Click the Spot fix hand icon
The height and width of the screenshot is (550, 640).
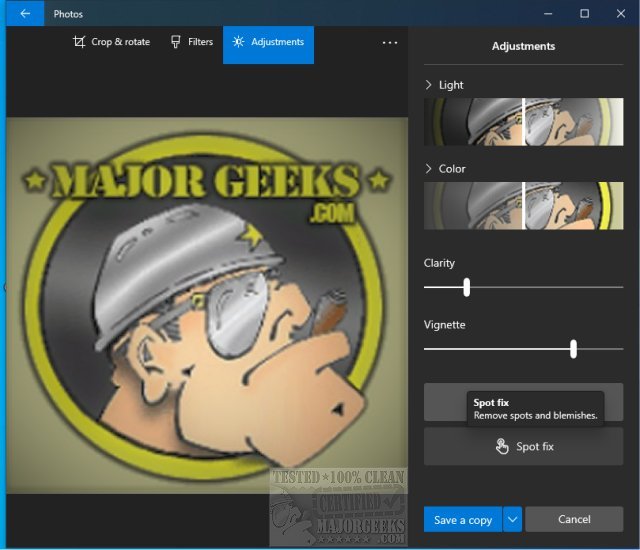coord(502,447)
